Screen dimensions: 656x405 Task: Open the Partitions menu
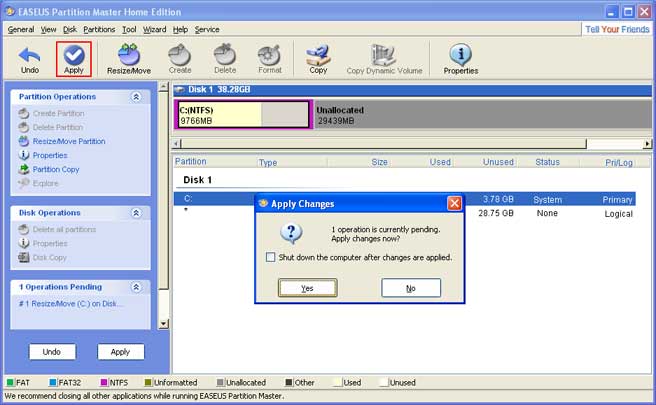[99, 30]
